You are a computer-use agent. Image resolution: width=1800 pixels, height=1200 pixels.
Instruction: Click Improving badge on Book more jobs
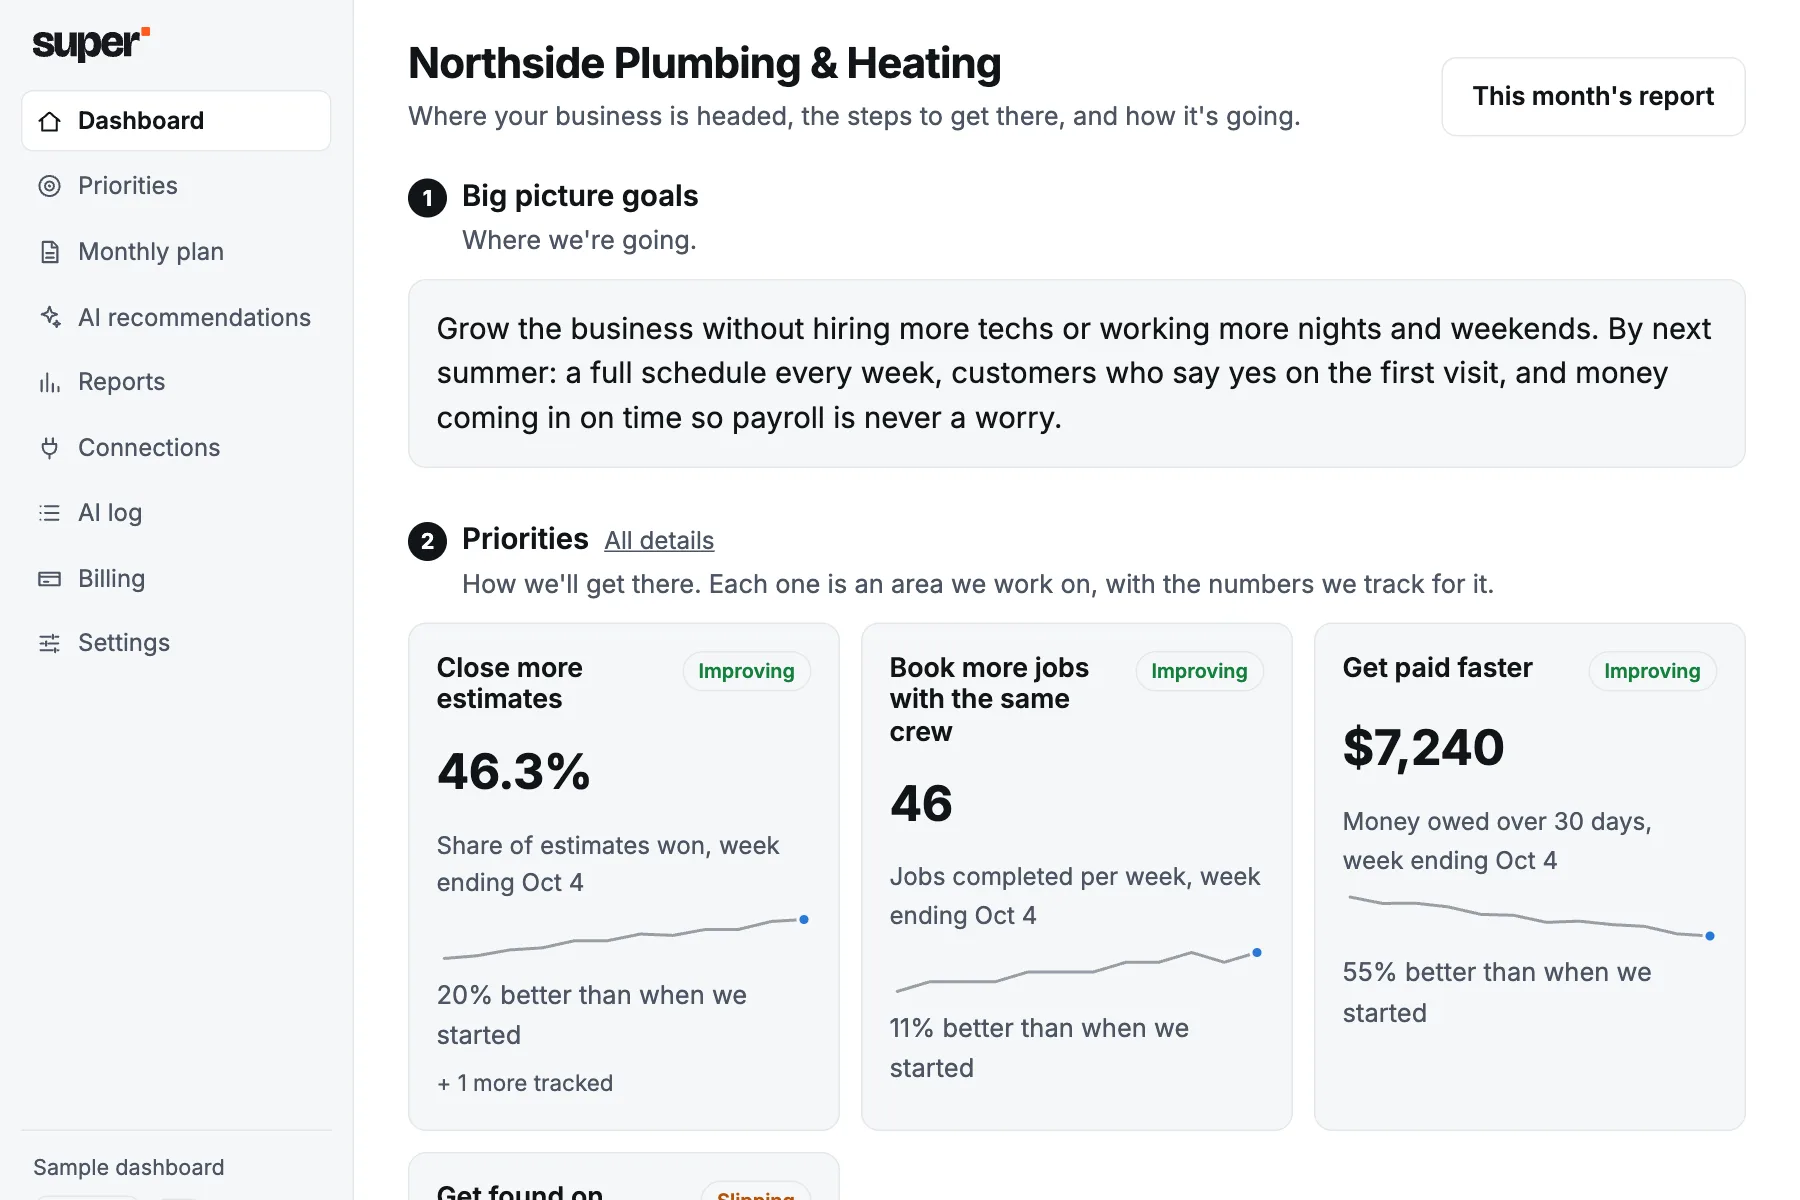tap(1199, 671)
